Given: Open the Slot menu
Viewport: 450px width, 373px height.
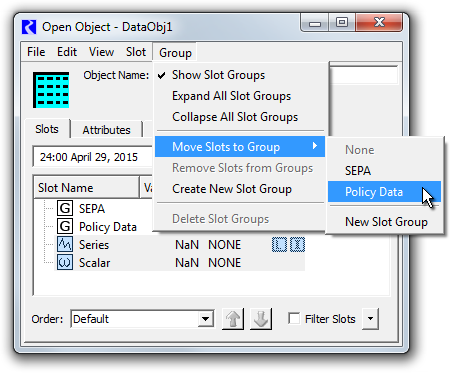Looking at the screenshot, I should pos(136,52).
